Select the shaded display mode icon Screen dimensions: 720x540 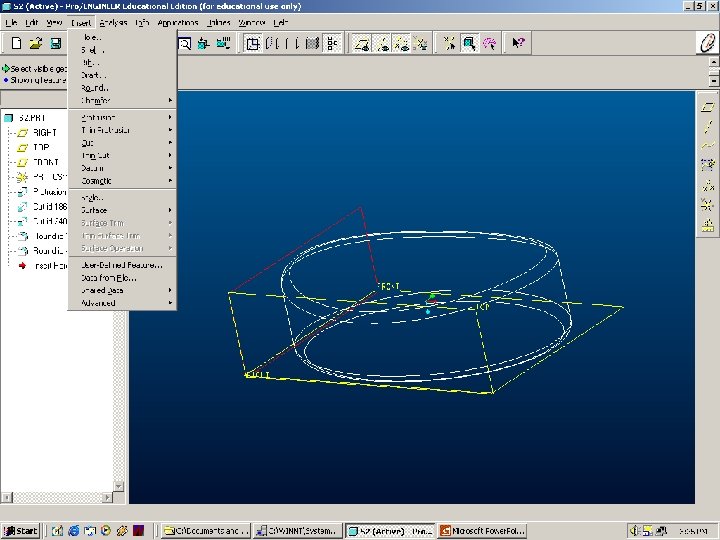click(312, 43)
